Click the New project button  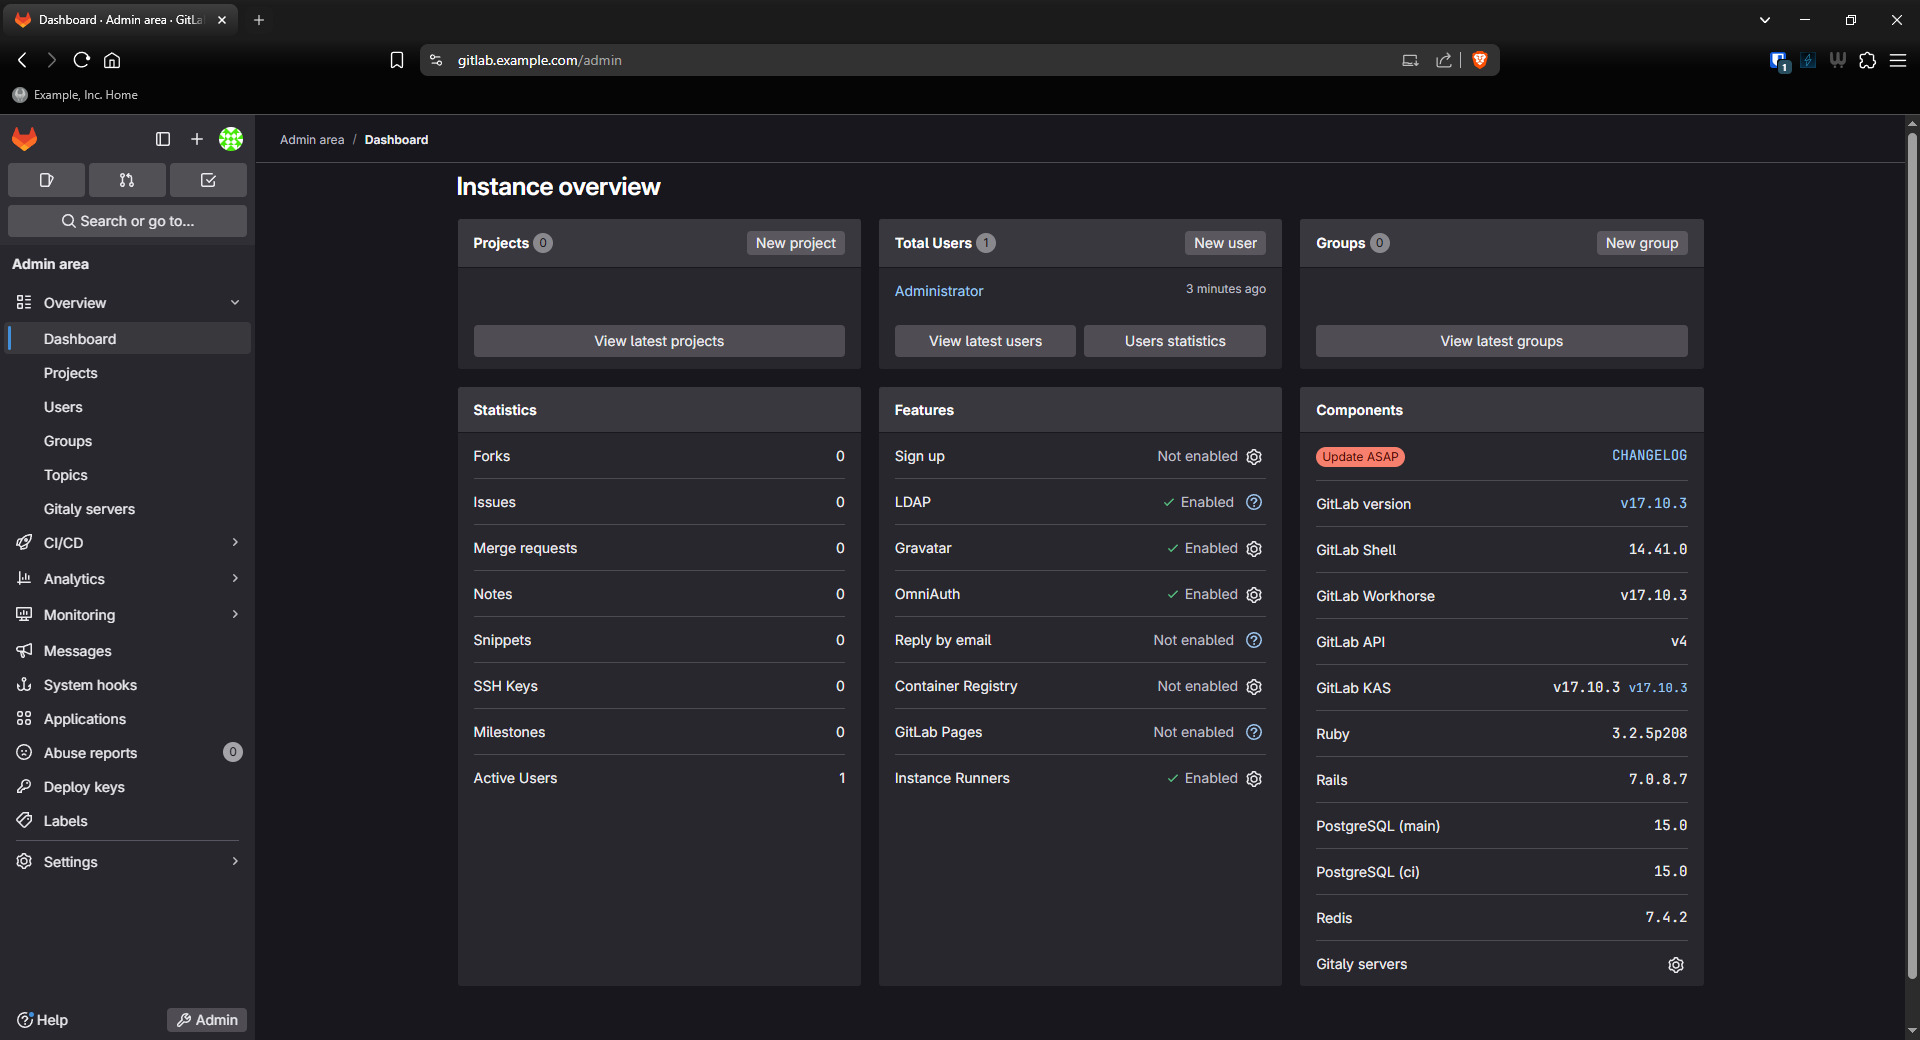795,243
